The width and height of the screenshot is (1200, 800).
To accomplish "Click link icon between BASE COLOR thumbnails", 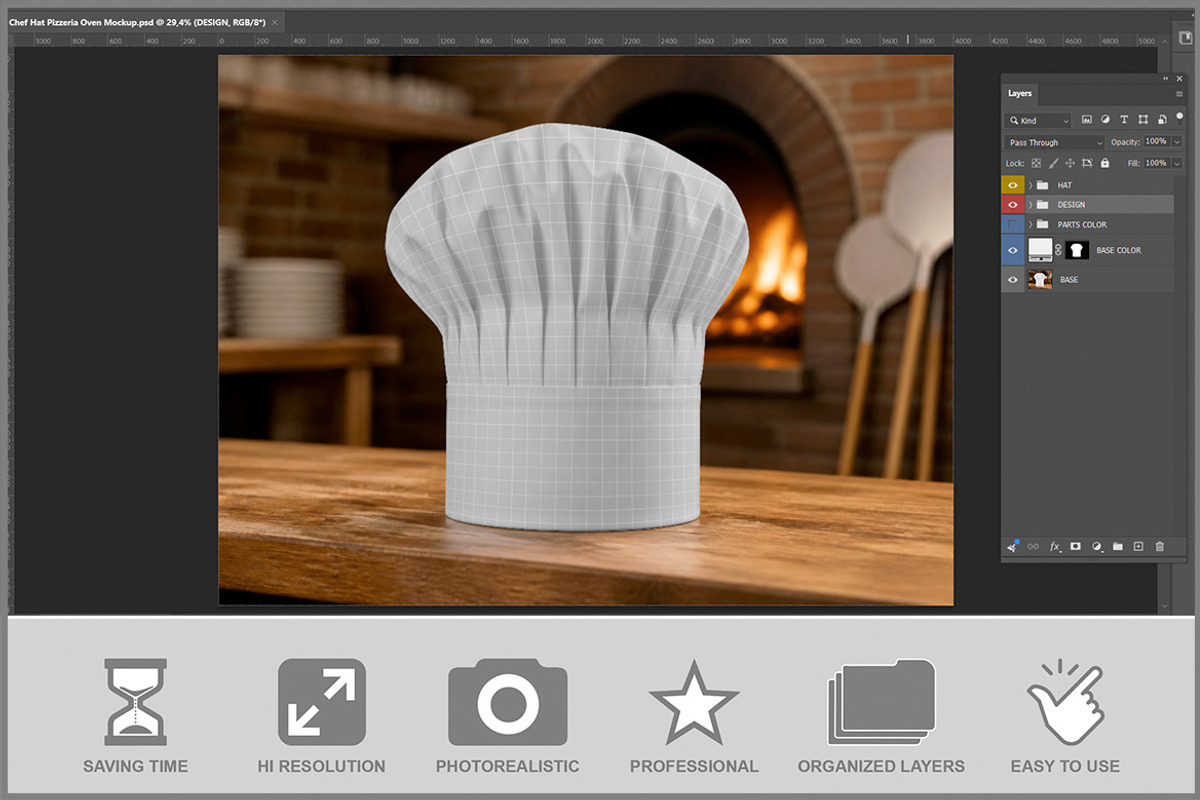I will (x=1058, y=250).
